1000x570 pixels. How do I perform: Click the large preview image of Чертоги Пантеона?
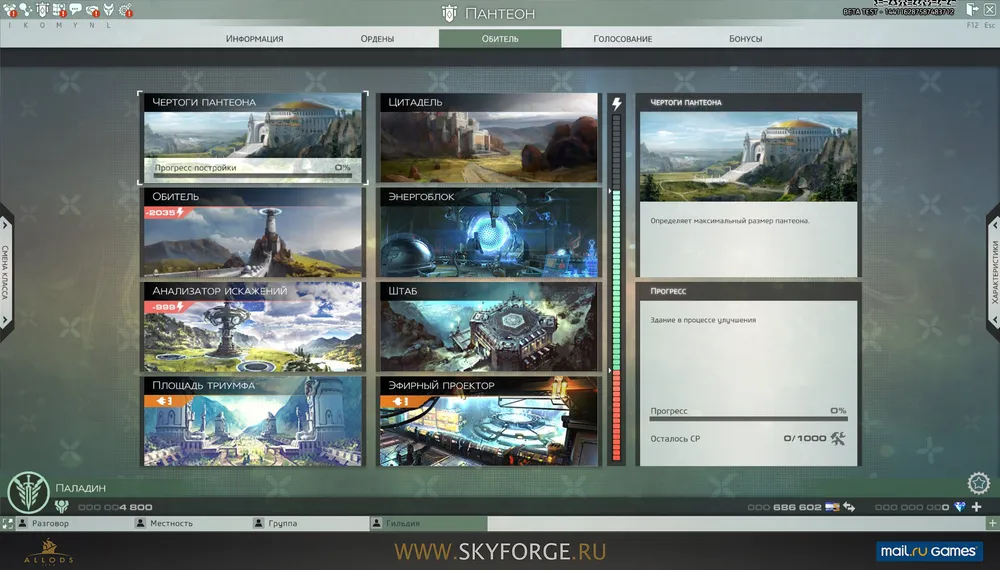coord(748,156)
